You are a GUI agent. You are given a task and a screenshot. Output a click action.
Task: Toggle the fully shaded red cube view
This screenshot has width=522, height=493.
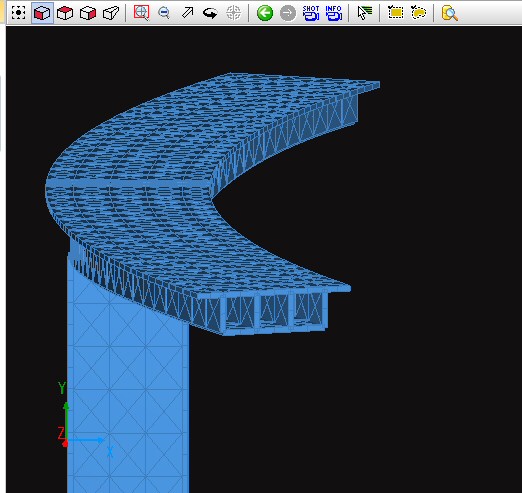(42, 13)
